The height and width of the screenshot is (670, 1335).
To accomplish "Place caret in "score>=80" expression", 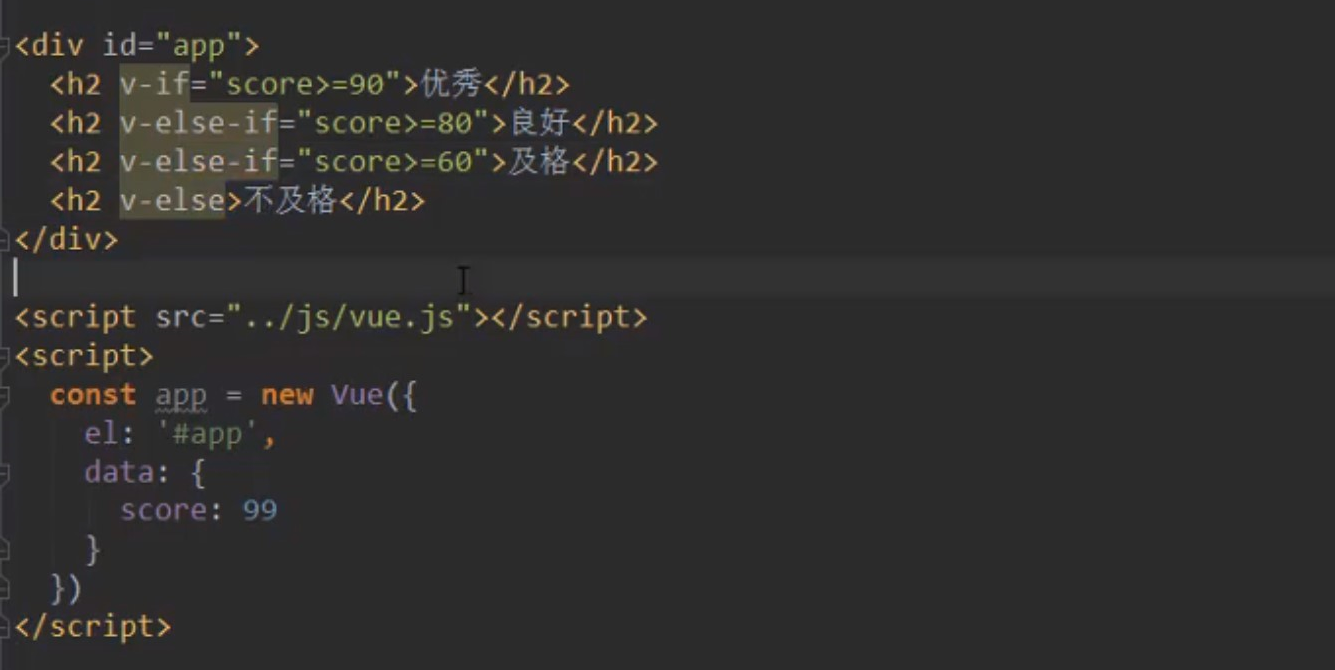I will 391,124.
